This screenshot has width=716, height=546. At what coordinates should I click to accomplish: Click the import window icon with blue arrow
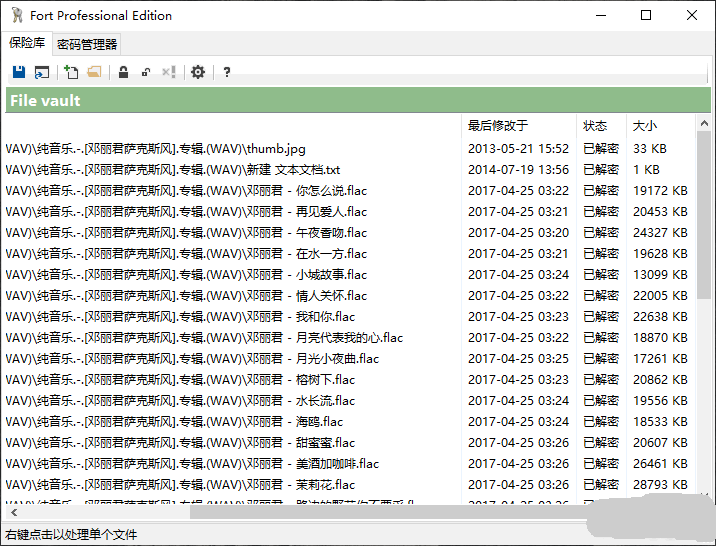42,72
